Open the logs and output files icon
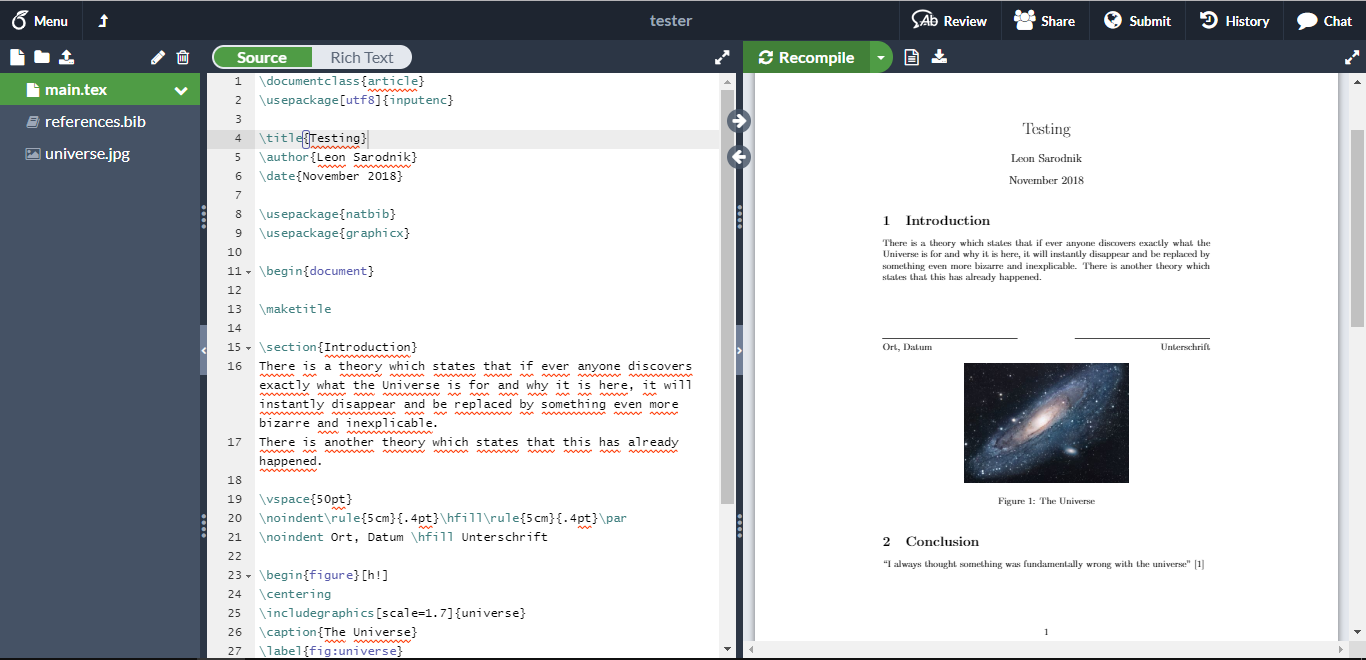This screenshot has width=1366, height=660. (x=911, y=58)
